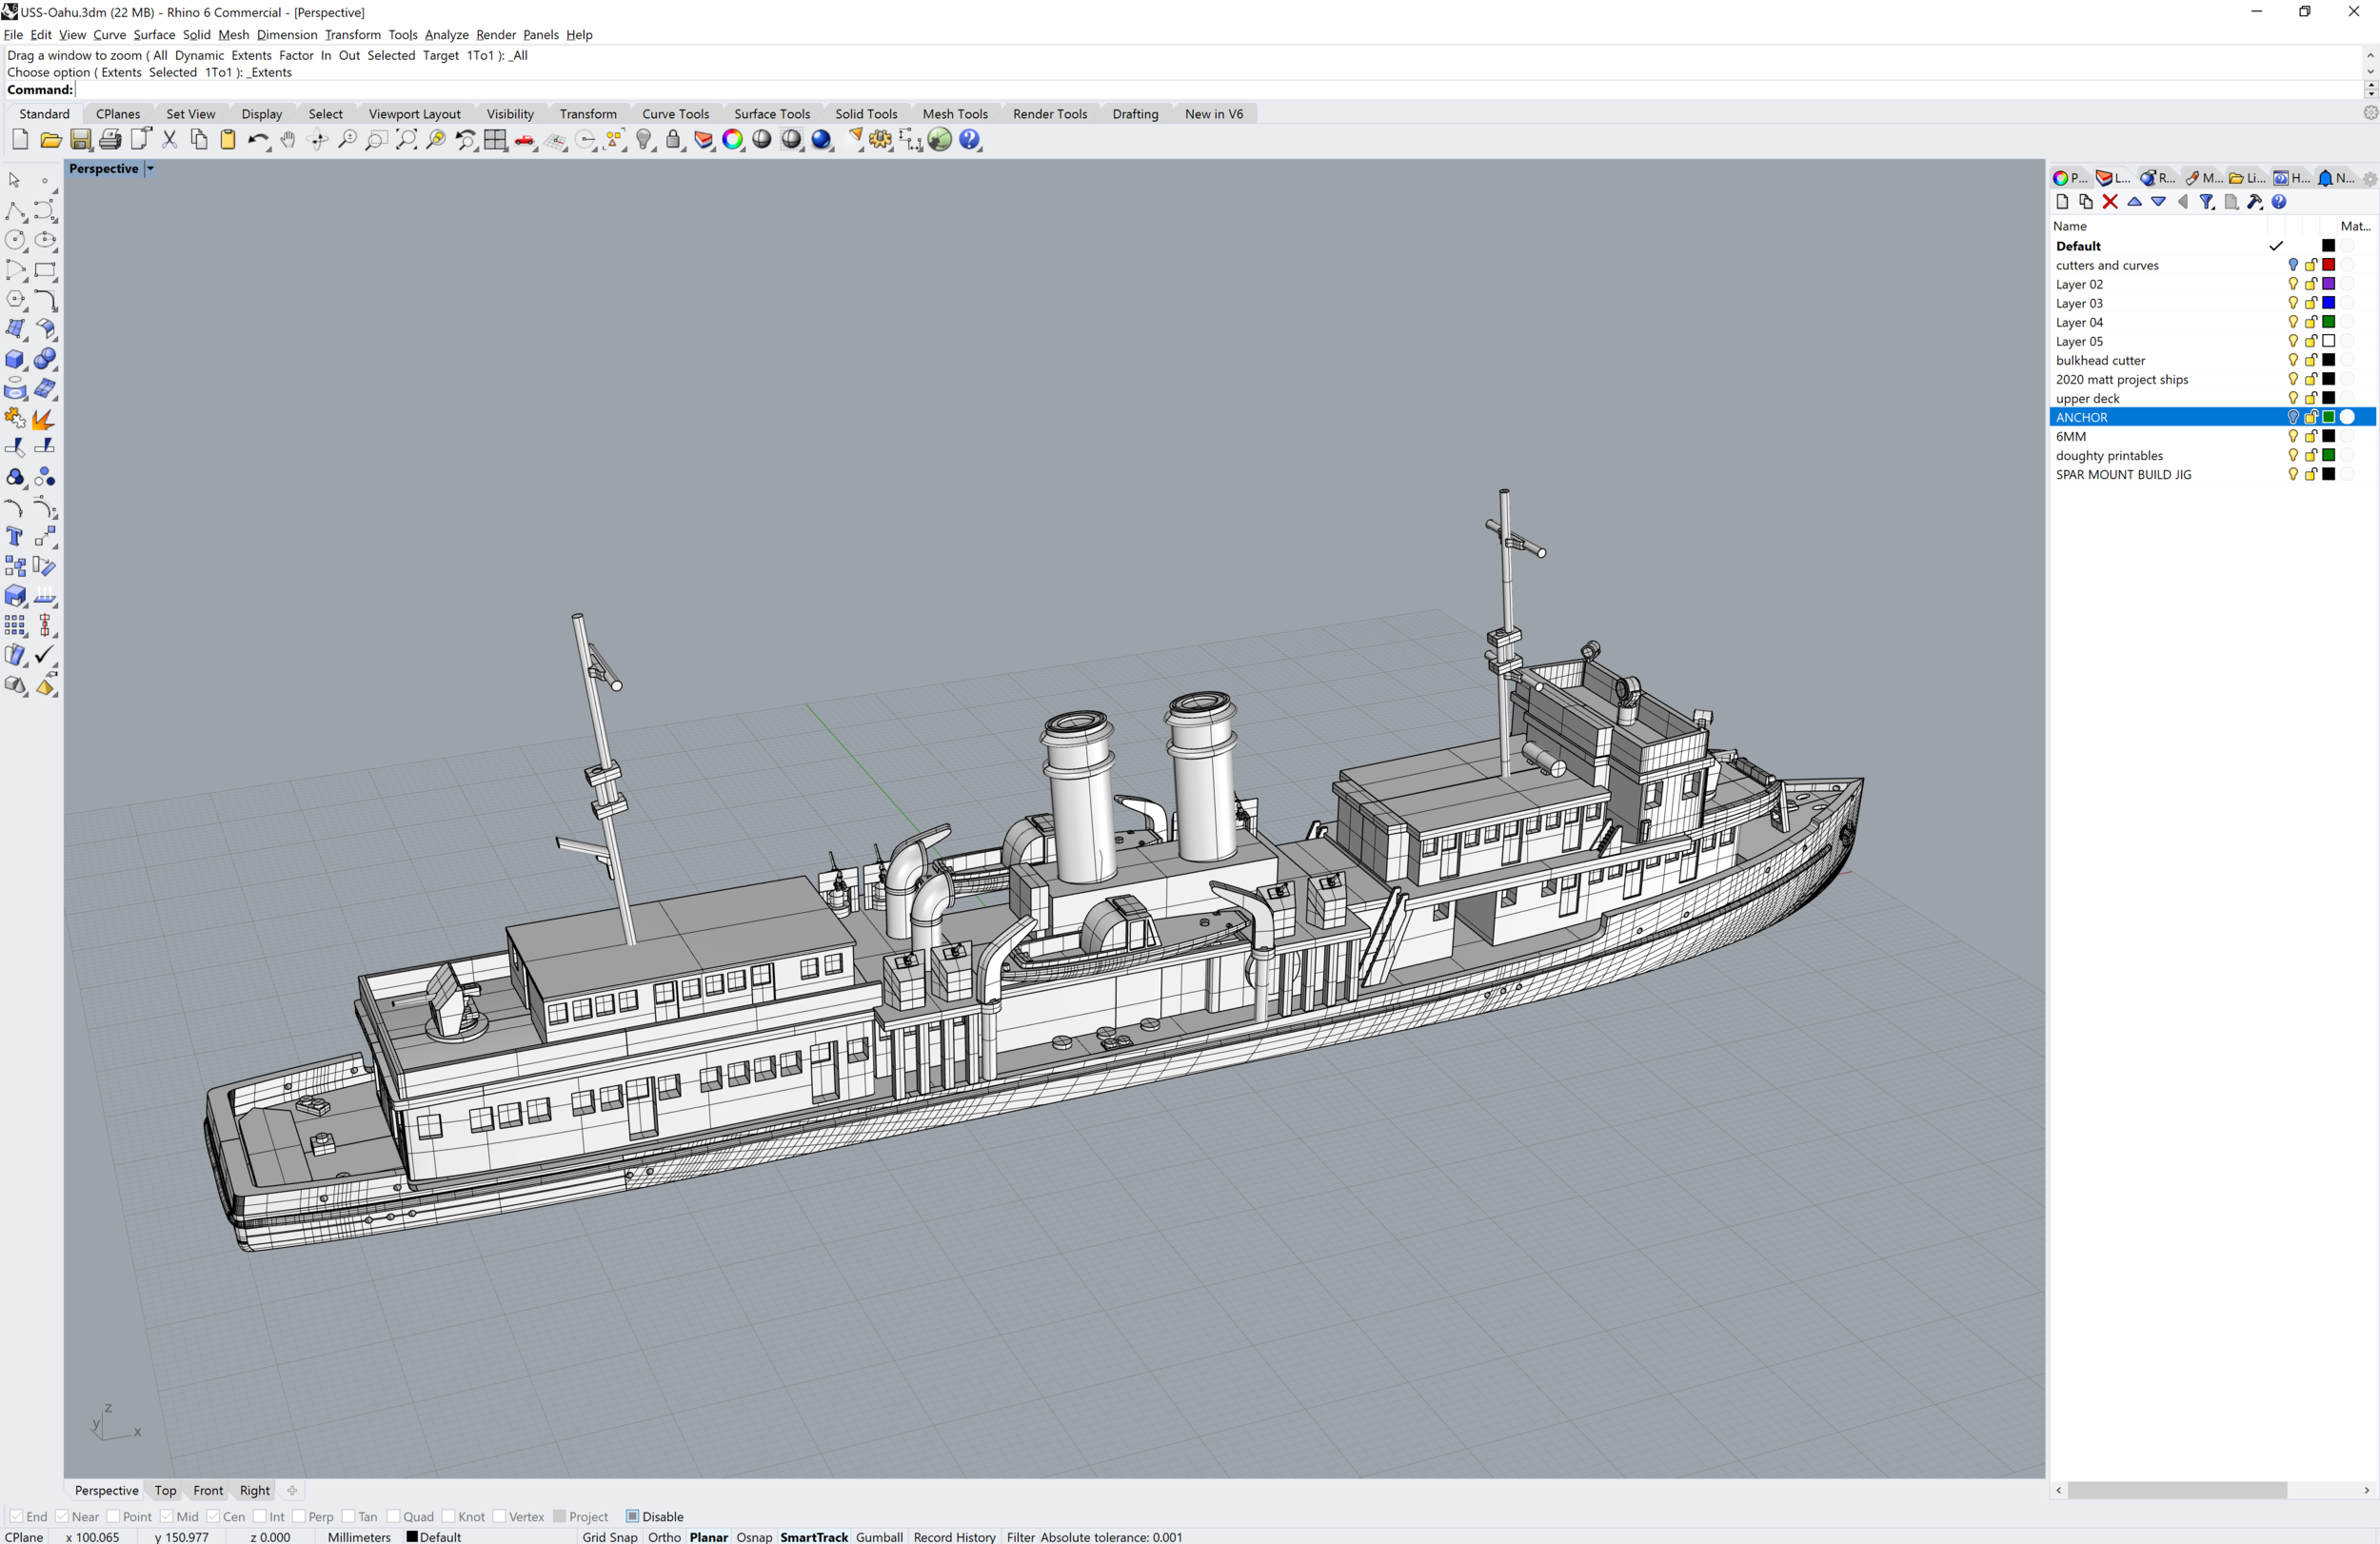This screenshot has width=2380, height=1544.
Task: Click the Rectangular Array grid icon
Action: [x=16, y=626]
